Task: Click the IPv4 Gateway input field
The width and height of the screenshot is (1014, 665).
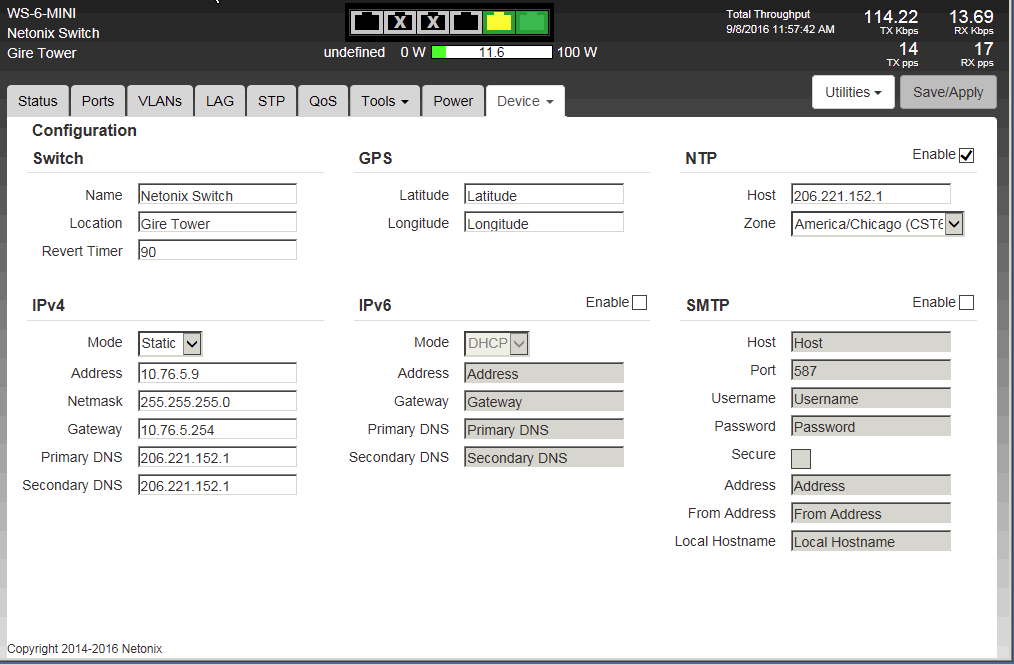Action: click(x=217, y=430)
